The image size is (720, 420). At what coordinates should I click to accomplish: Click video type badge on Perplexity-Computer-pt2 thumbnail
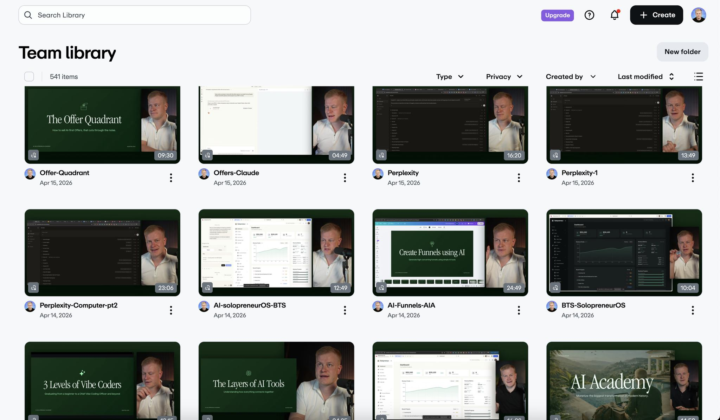[34, 288]
